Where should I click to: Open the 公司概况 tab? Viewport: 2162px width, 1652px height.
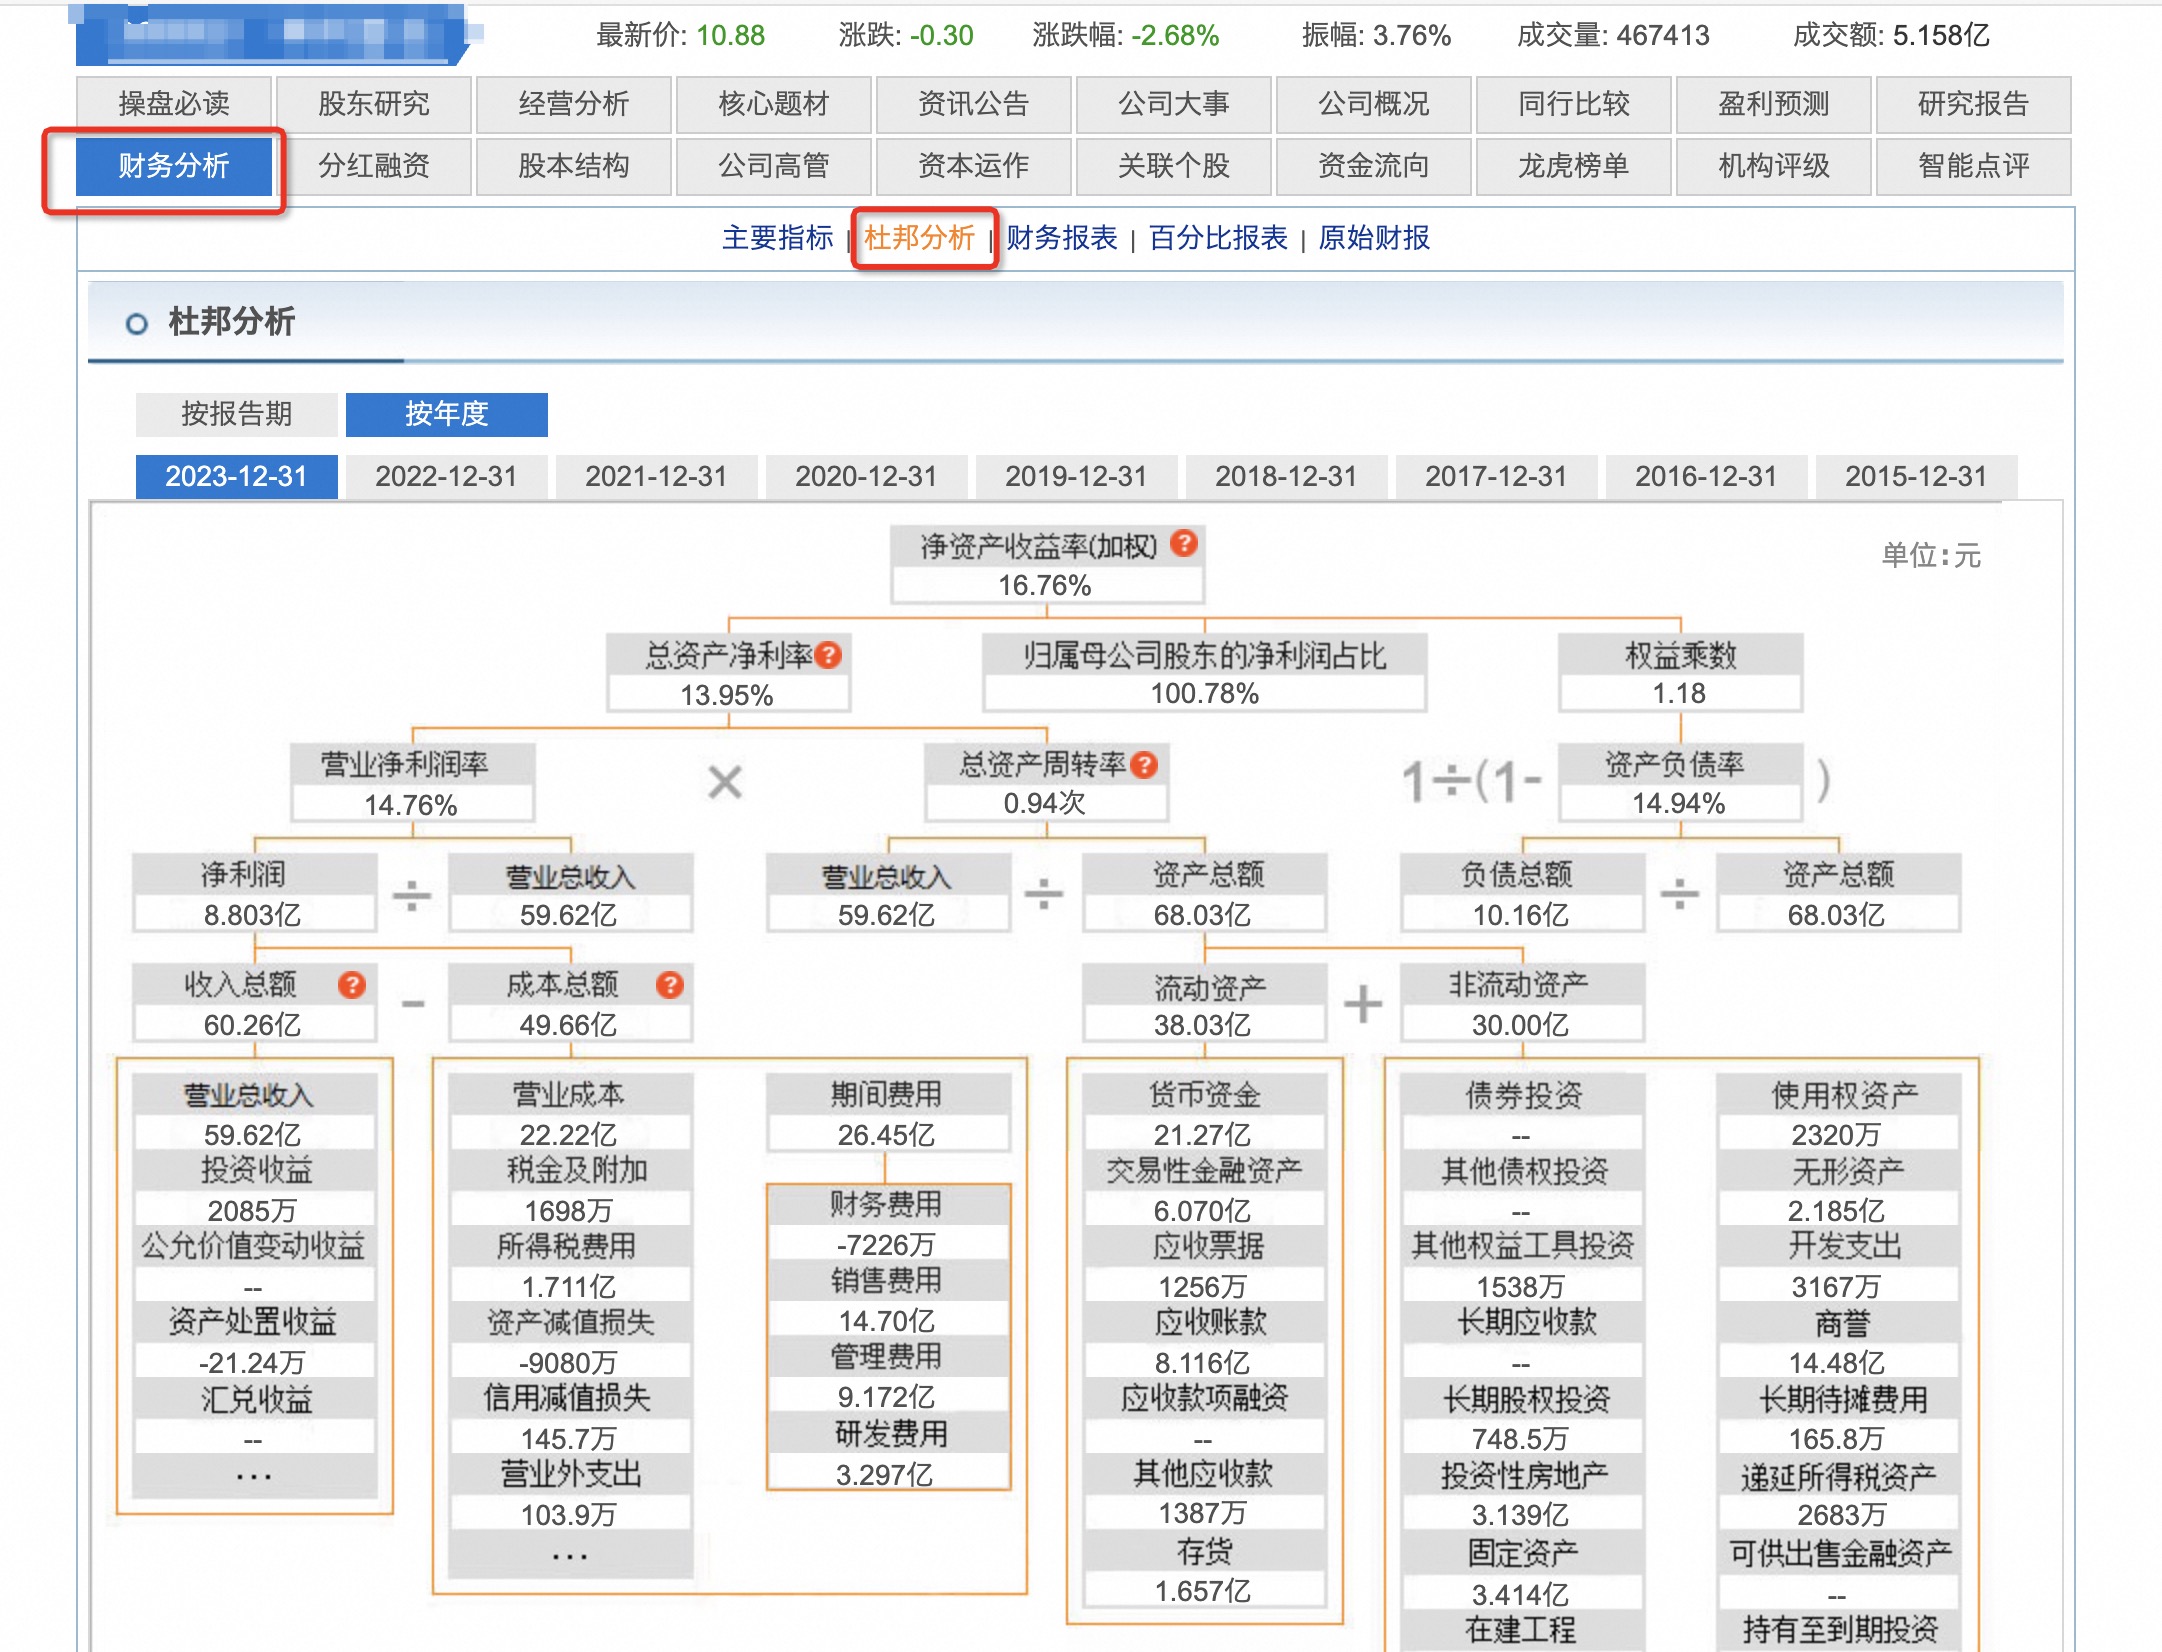(x=1374, y=104)
